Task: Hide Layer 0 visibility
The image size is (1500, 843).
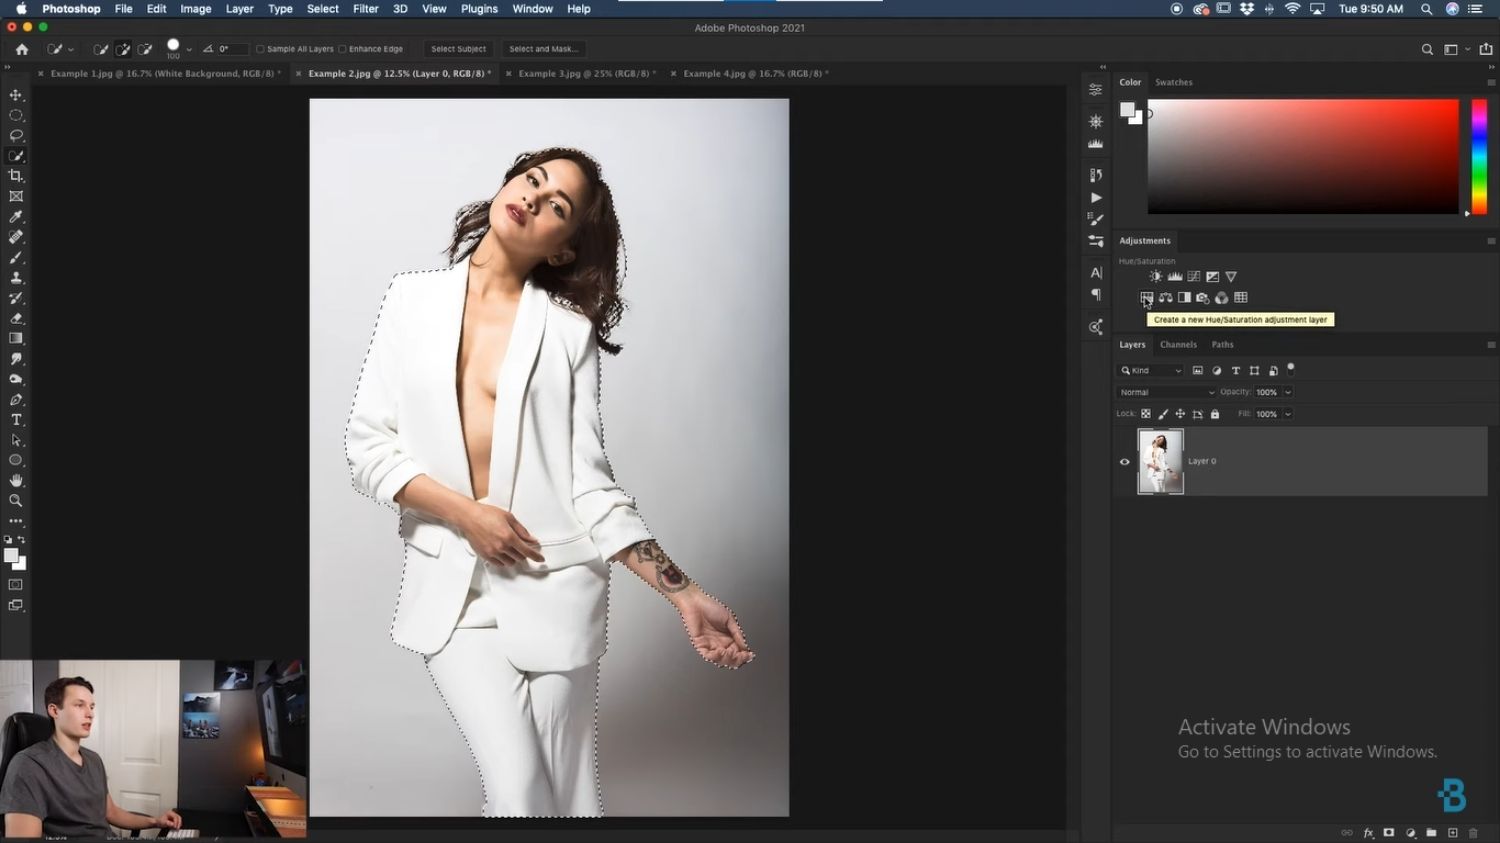Action: (1124, 461)
